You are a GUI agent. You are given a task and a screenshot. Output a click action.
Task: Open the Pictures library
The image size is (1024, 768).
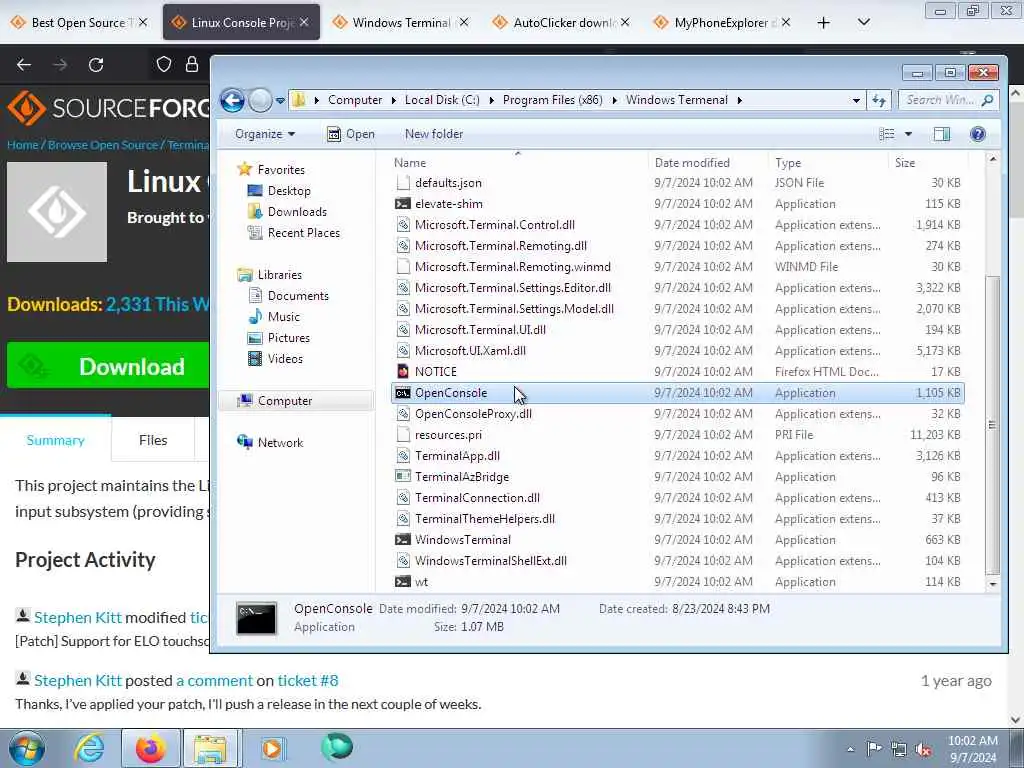pos(289,338)
